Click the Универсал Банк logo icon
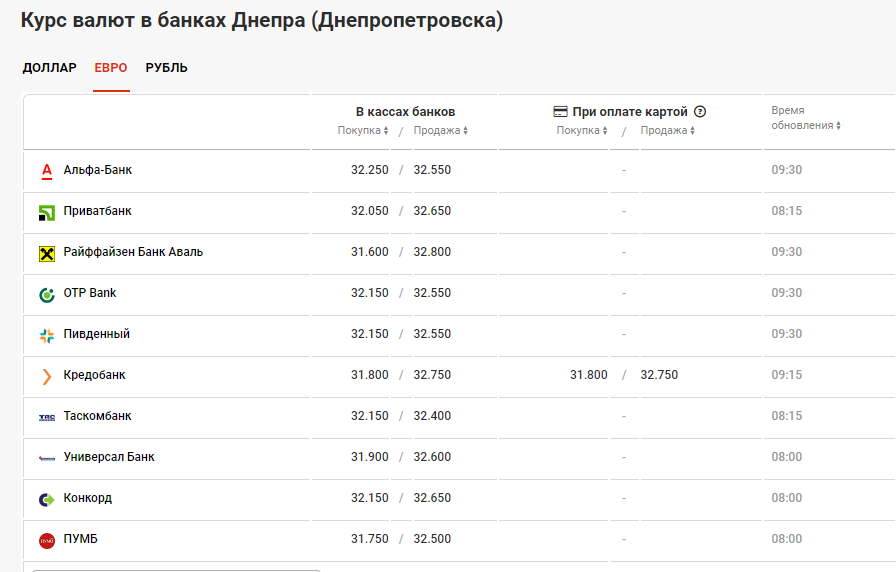Image resolution: width=896 pixels, height=572 pixels. 47,458
